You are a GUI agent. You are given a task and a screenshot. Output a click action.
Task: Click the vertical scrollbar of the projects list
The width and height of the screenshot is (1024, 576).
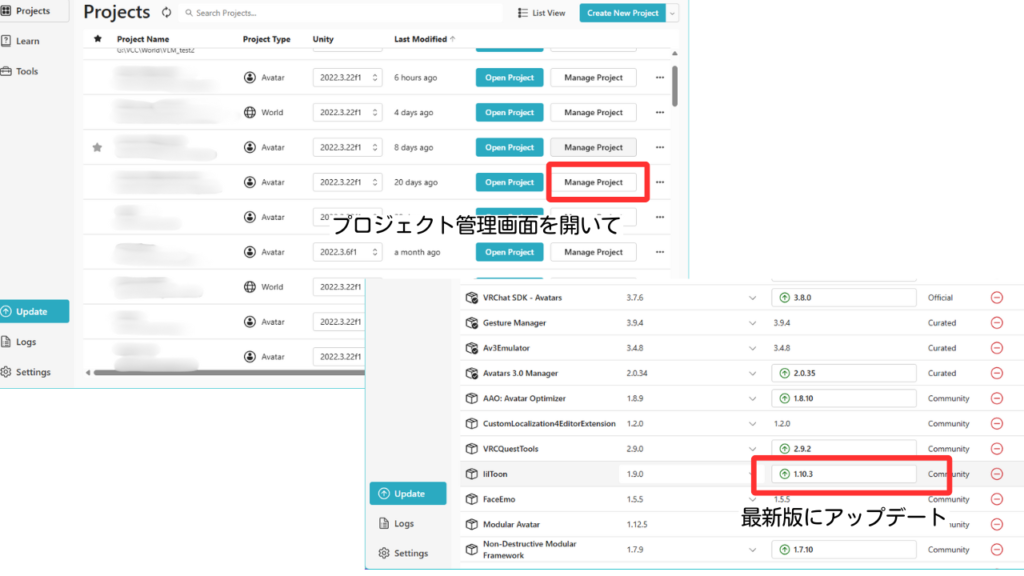tap(675, 86)
